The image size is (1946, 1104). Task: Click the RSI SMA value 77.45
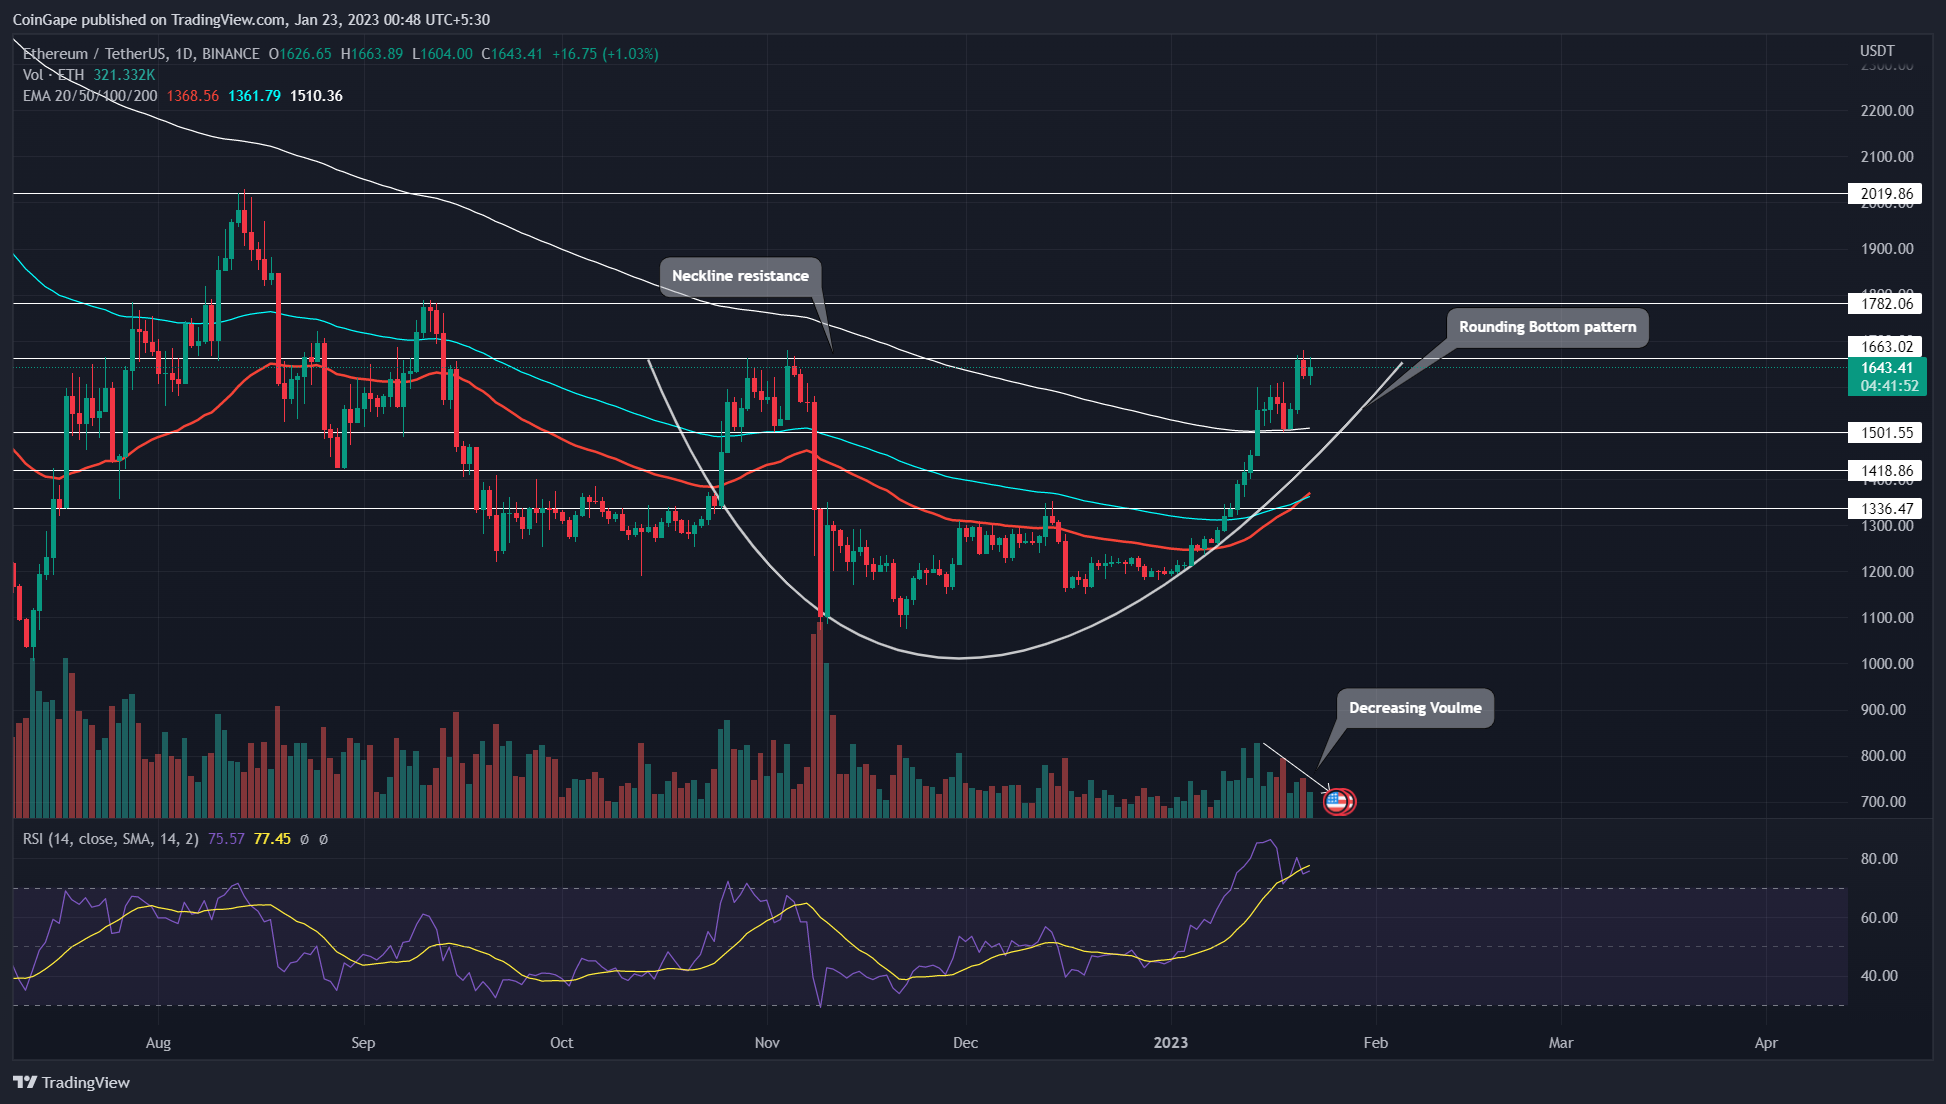tap(272, 839)
